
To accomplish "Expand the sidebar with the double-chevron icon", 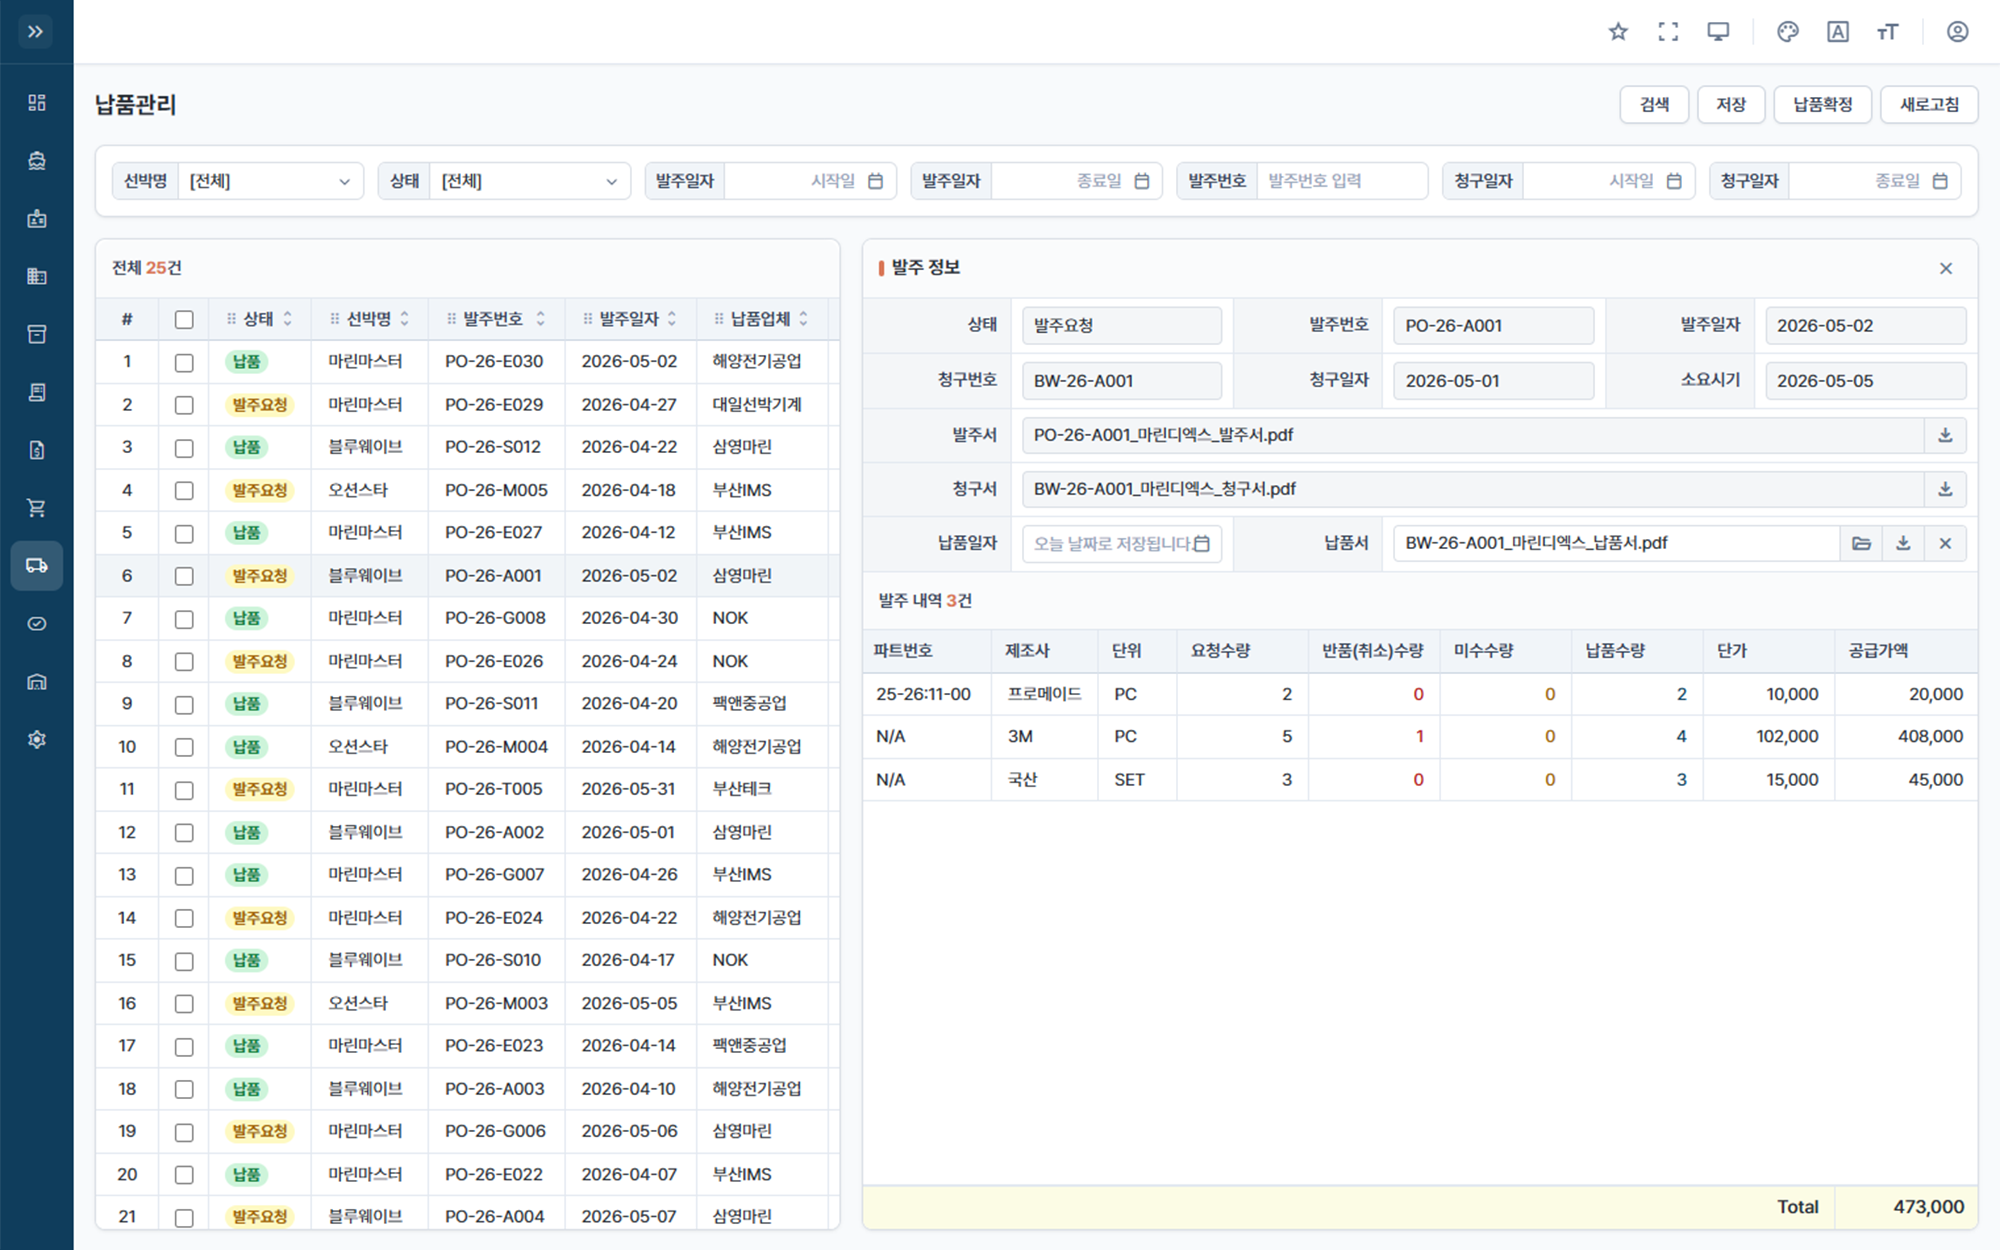I will [x=36, y=32].
